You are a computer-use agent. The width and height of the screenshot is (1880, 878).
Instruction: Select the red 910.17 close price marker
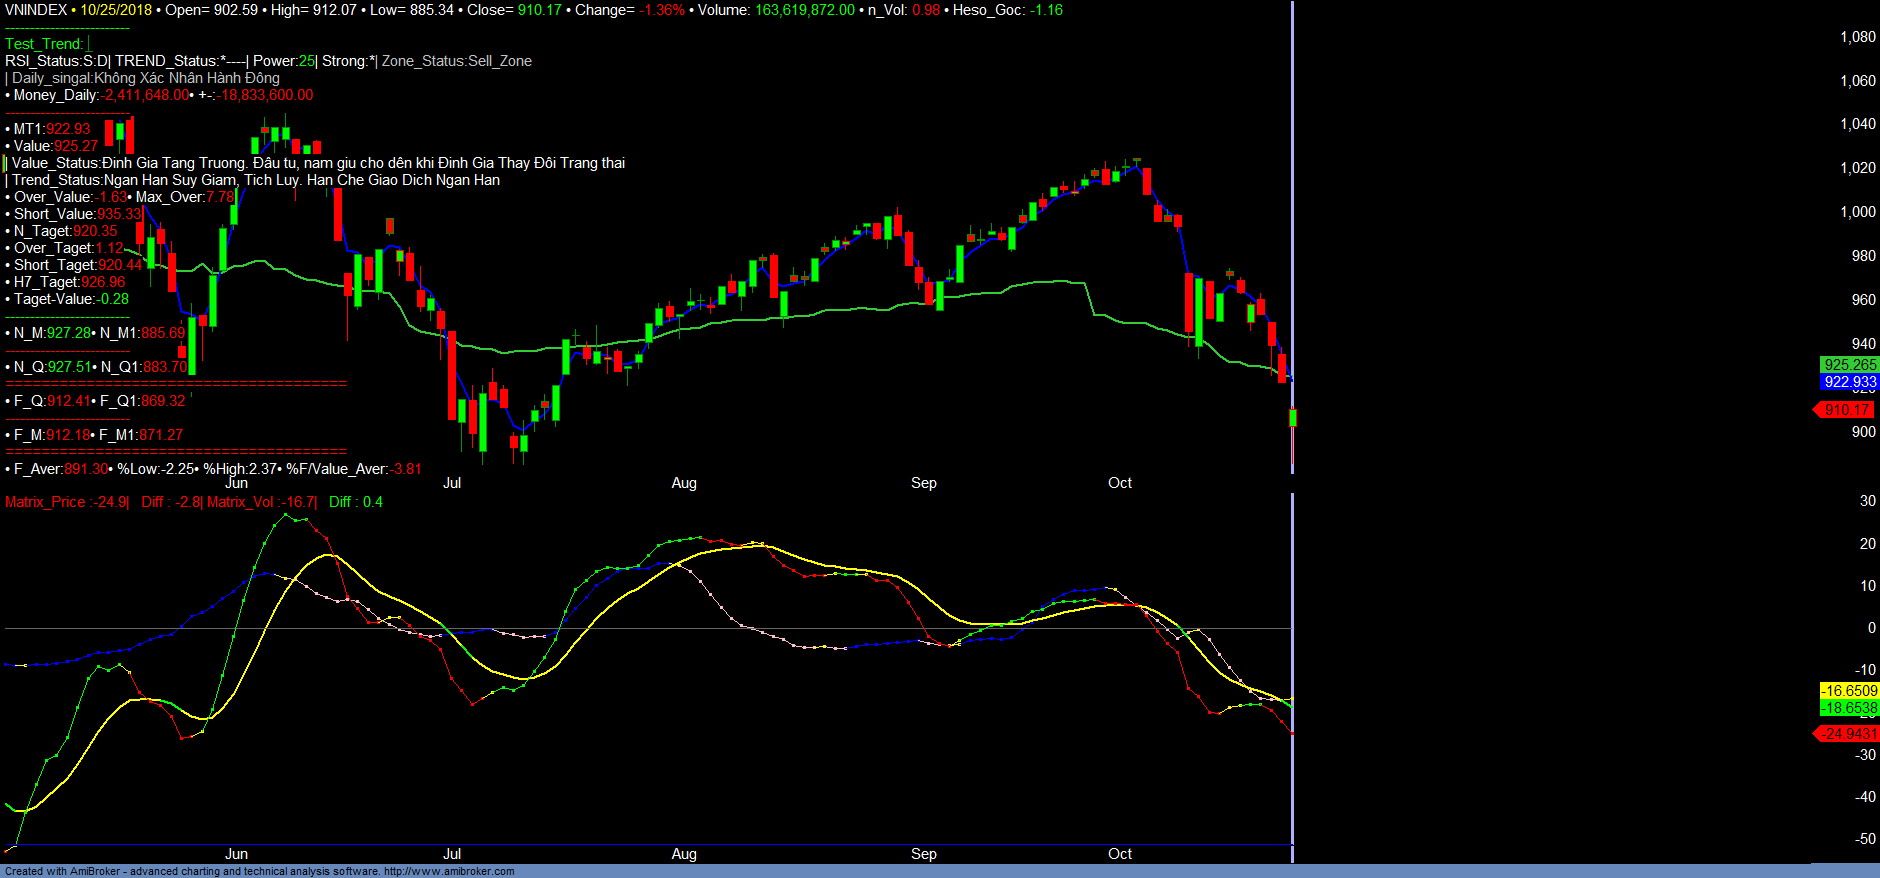point(1845,410)
